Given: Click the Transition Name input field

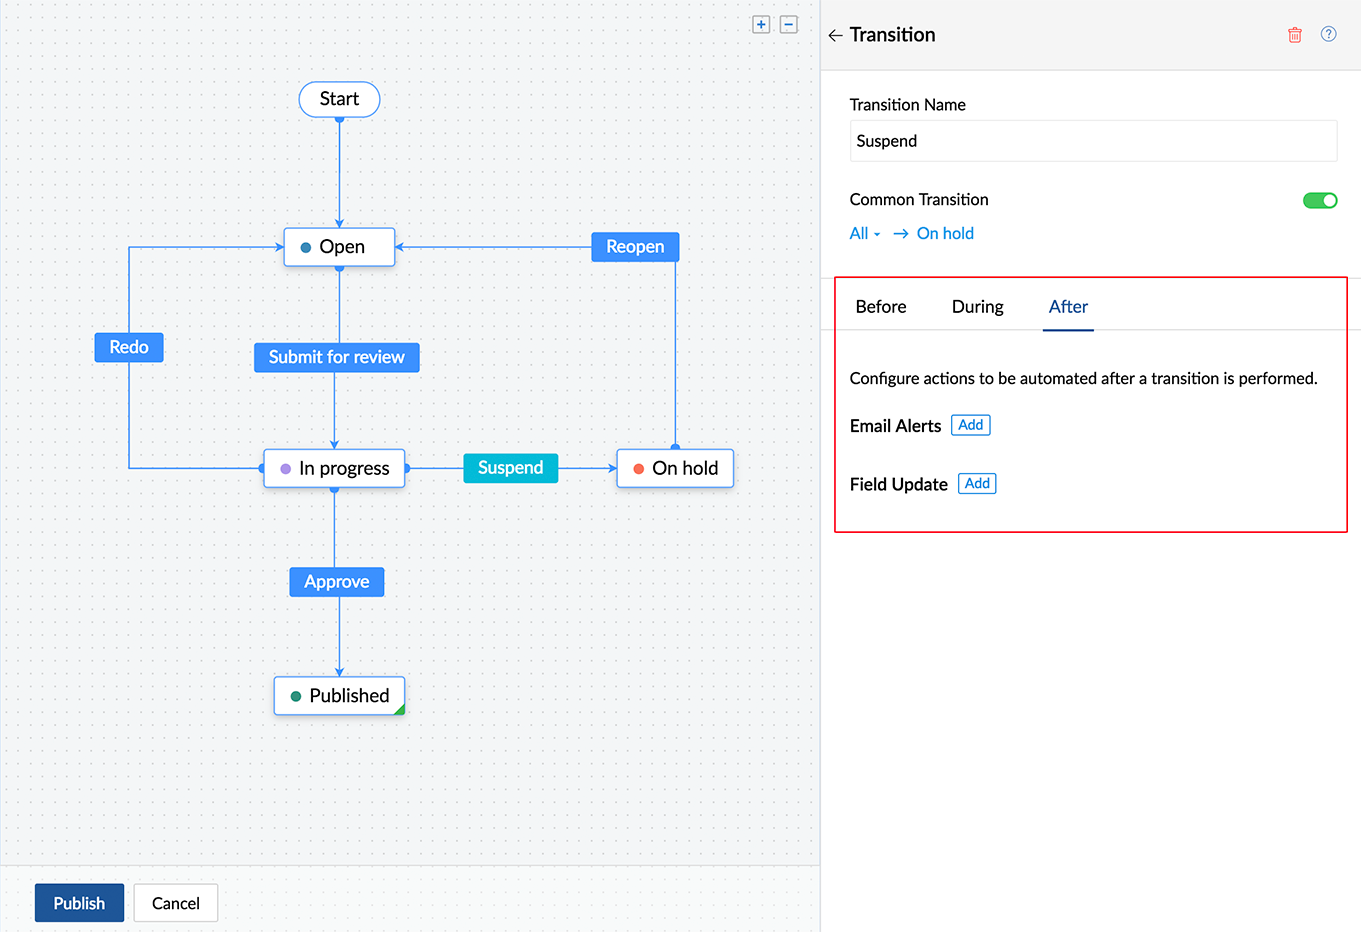Looking at the screenshot, I should tap(1092, 141).
